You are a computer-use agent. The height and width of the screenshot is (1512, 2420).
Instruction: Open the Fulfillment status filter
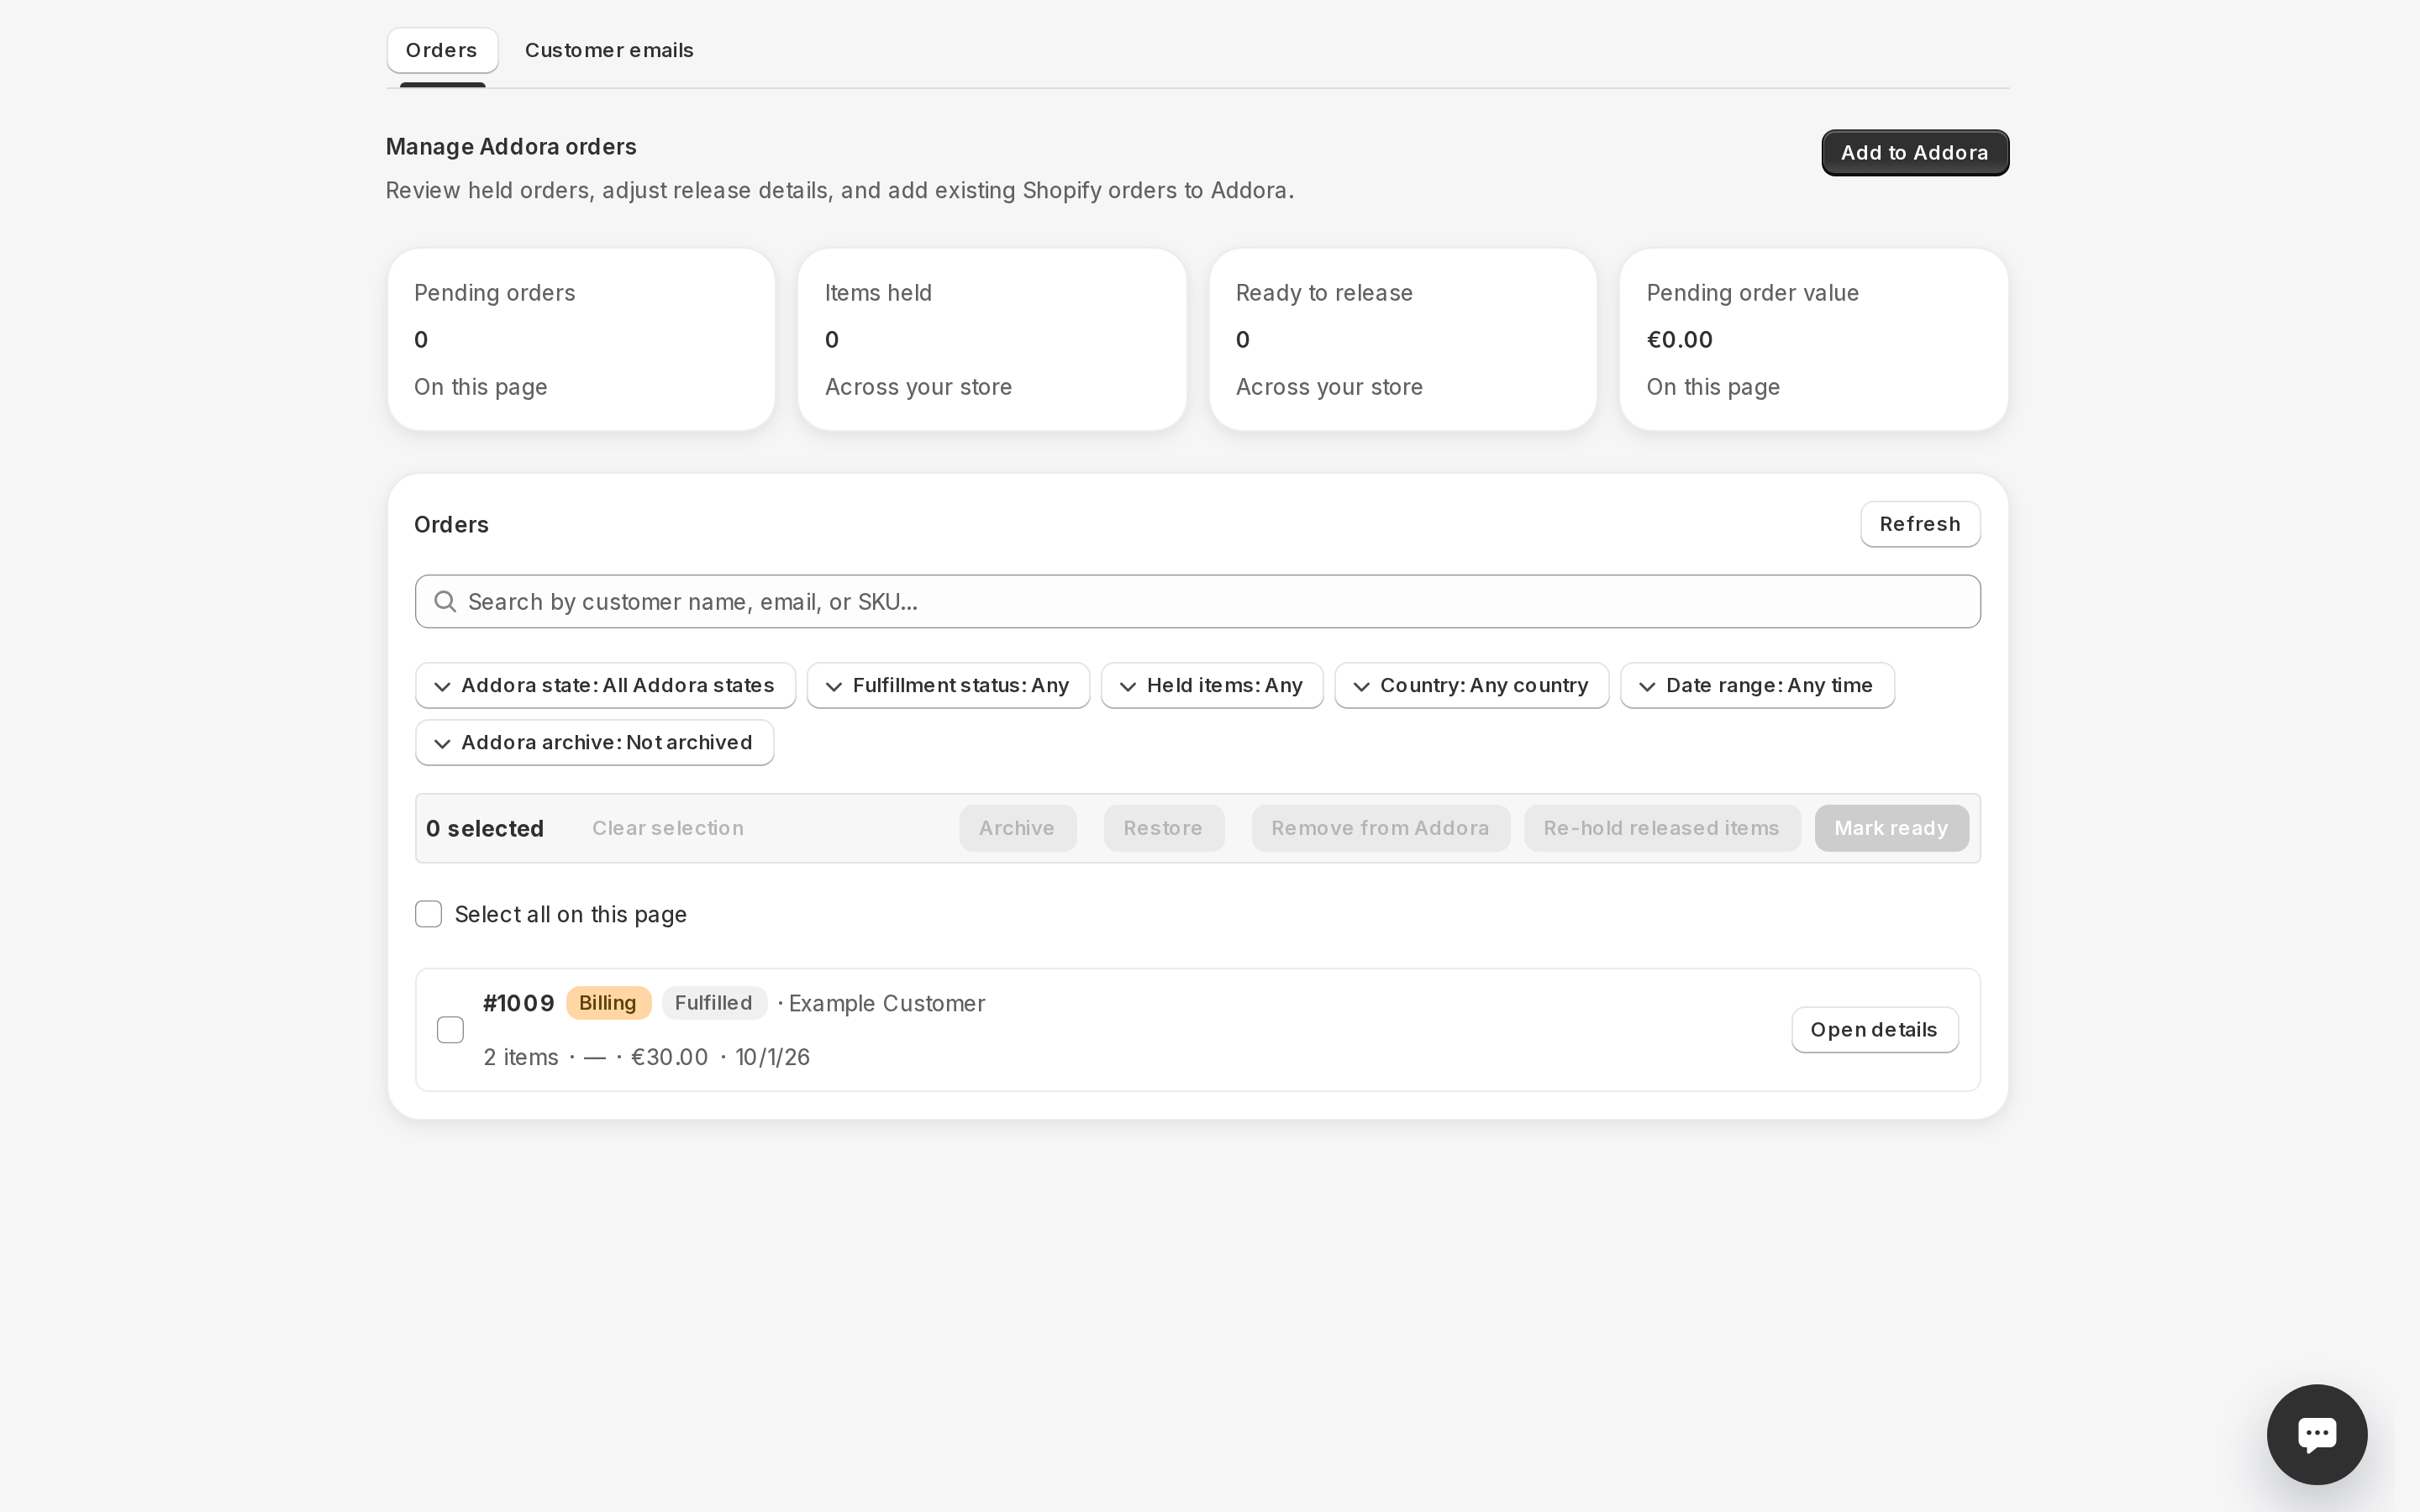(x=948, y=686)
